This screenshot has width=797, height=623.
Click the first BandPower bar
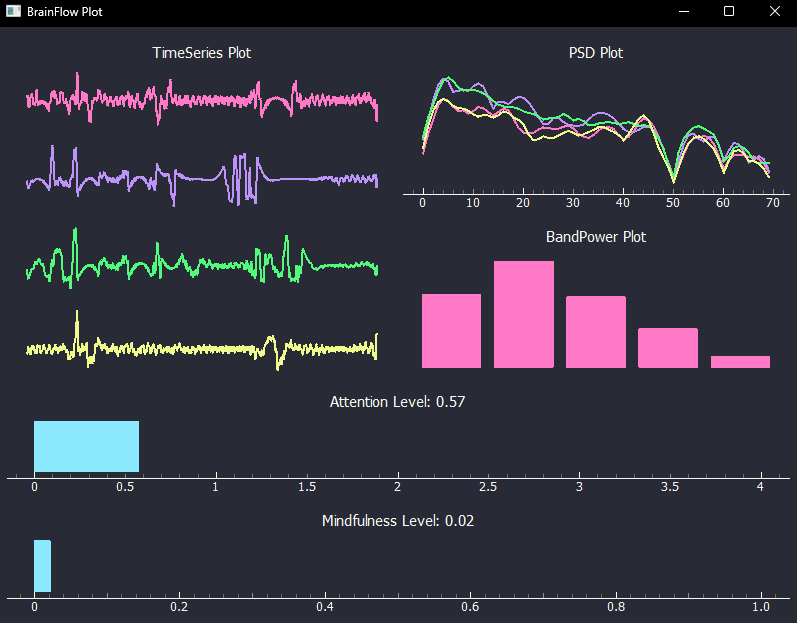451,331
